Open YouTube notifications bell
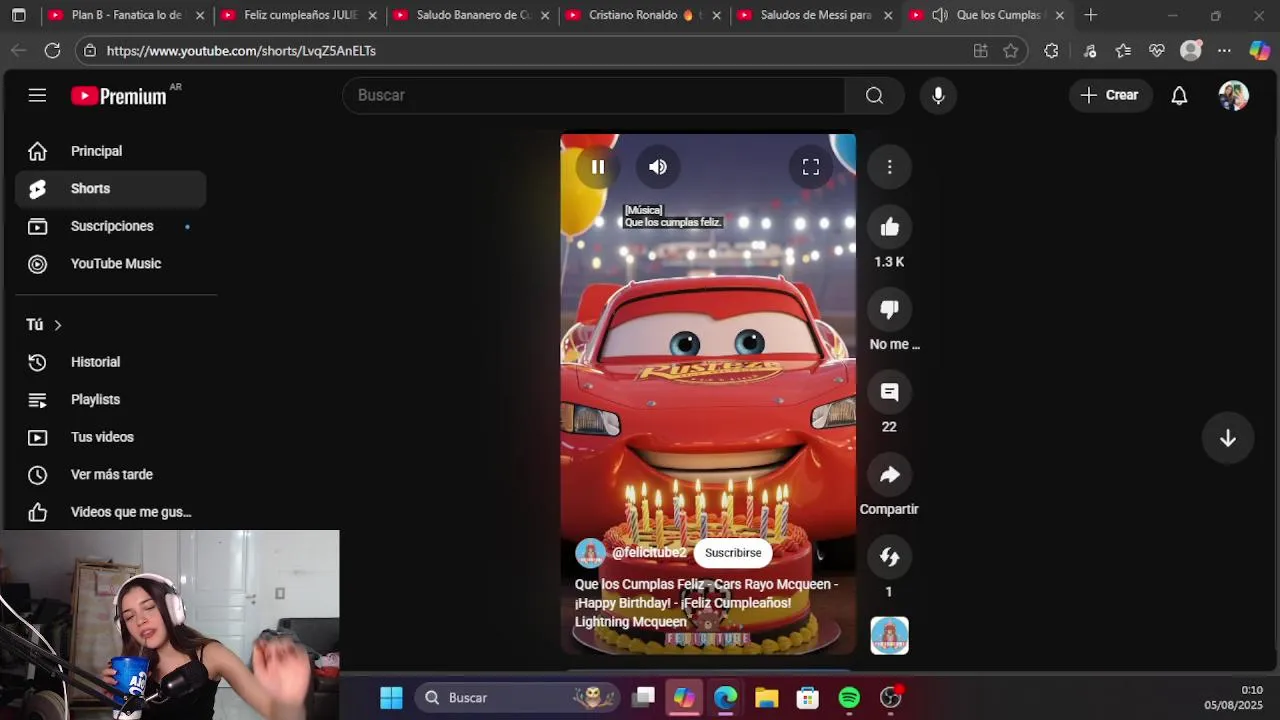 1179,95
